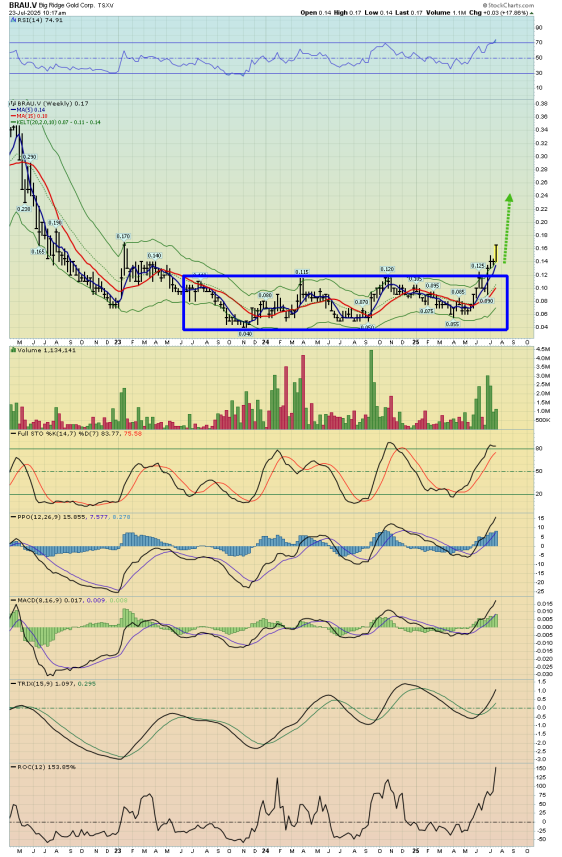
Task: Click the 500K volume axis label
Action: [542, 420]
